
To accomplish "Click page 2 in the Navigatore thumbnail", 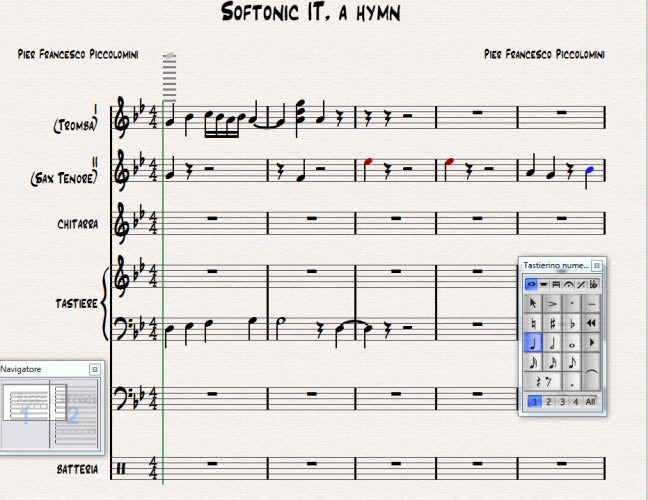I will click(x=74, y=415).
